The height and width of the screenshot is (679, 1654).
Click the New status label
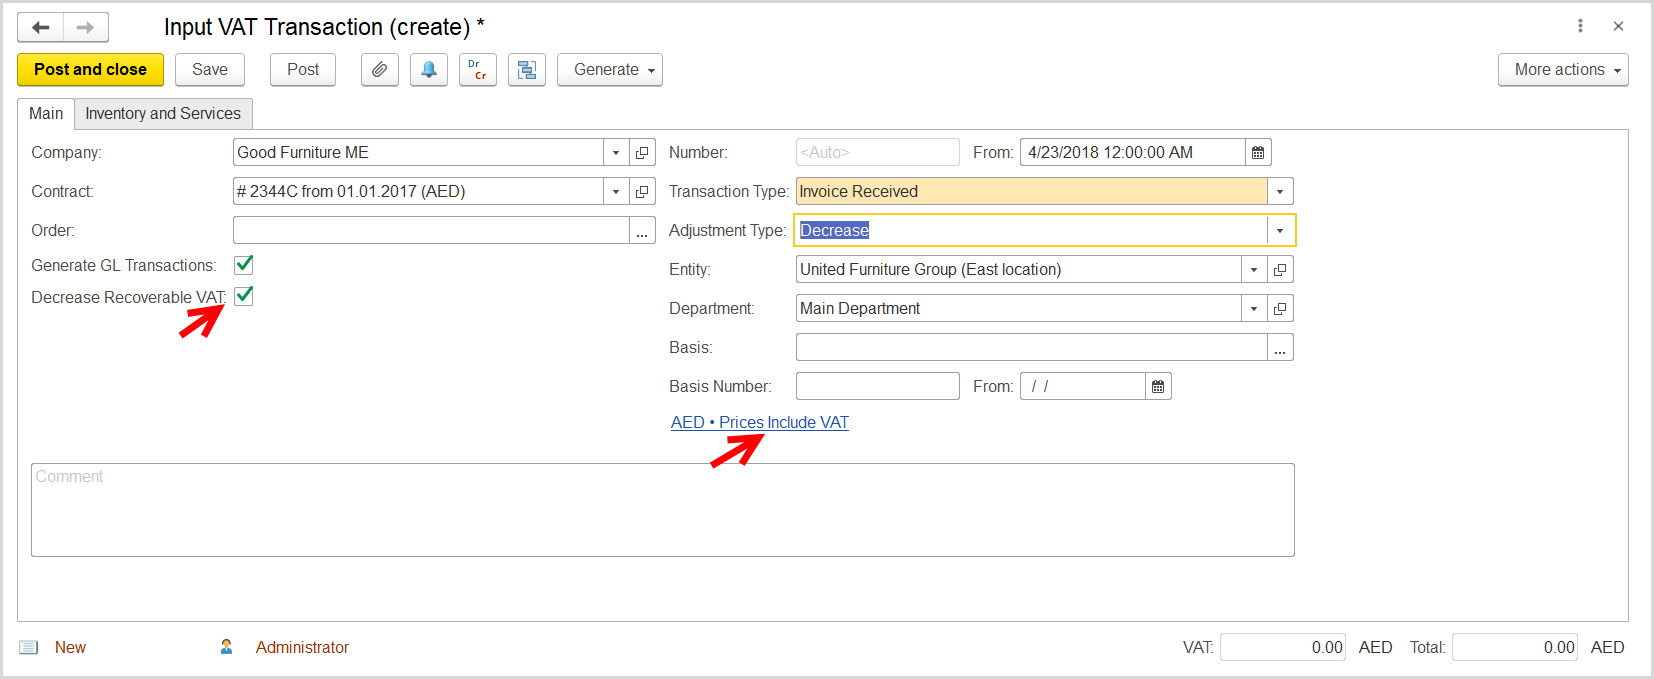point(70,648)
